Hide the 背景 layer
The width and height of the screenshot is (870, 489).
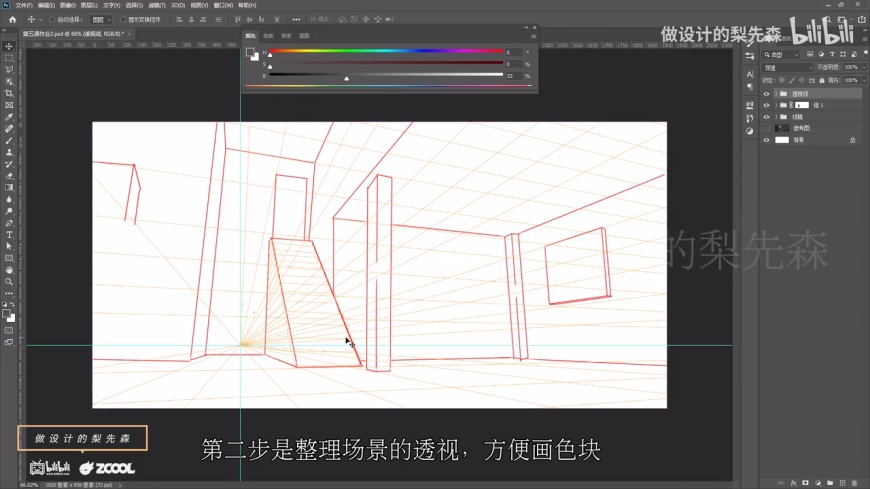tap(766, 140)
